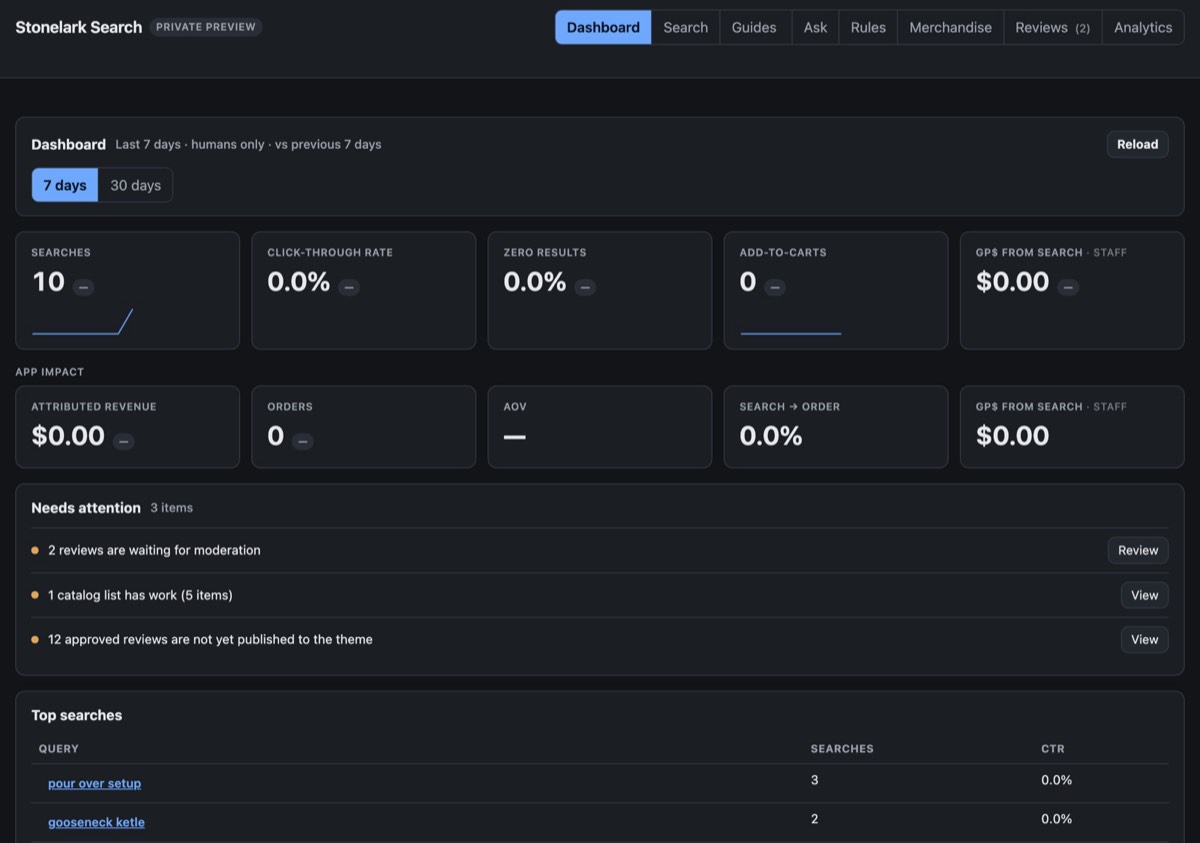Screen dimensions: 1200x843
Task: Click the Top searches heading
Action: pos(77,715)
